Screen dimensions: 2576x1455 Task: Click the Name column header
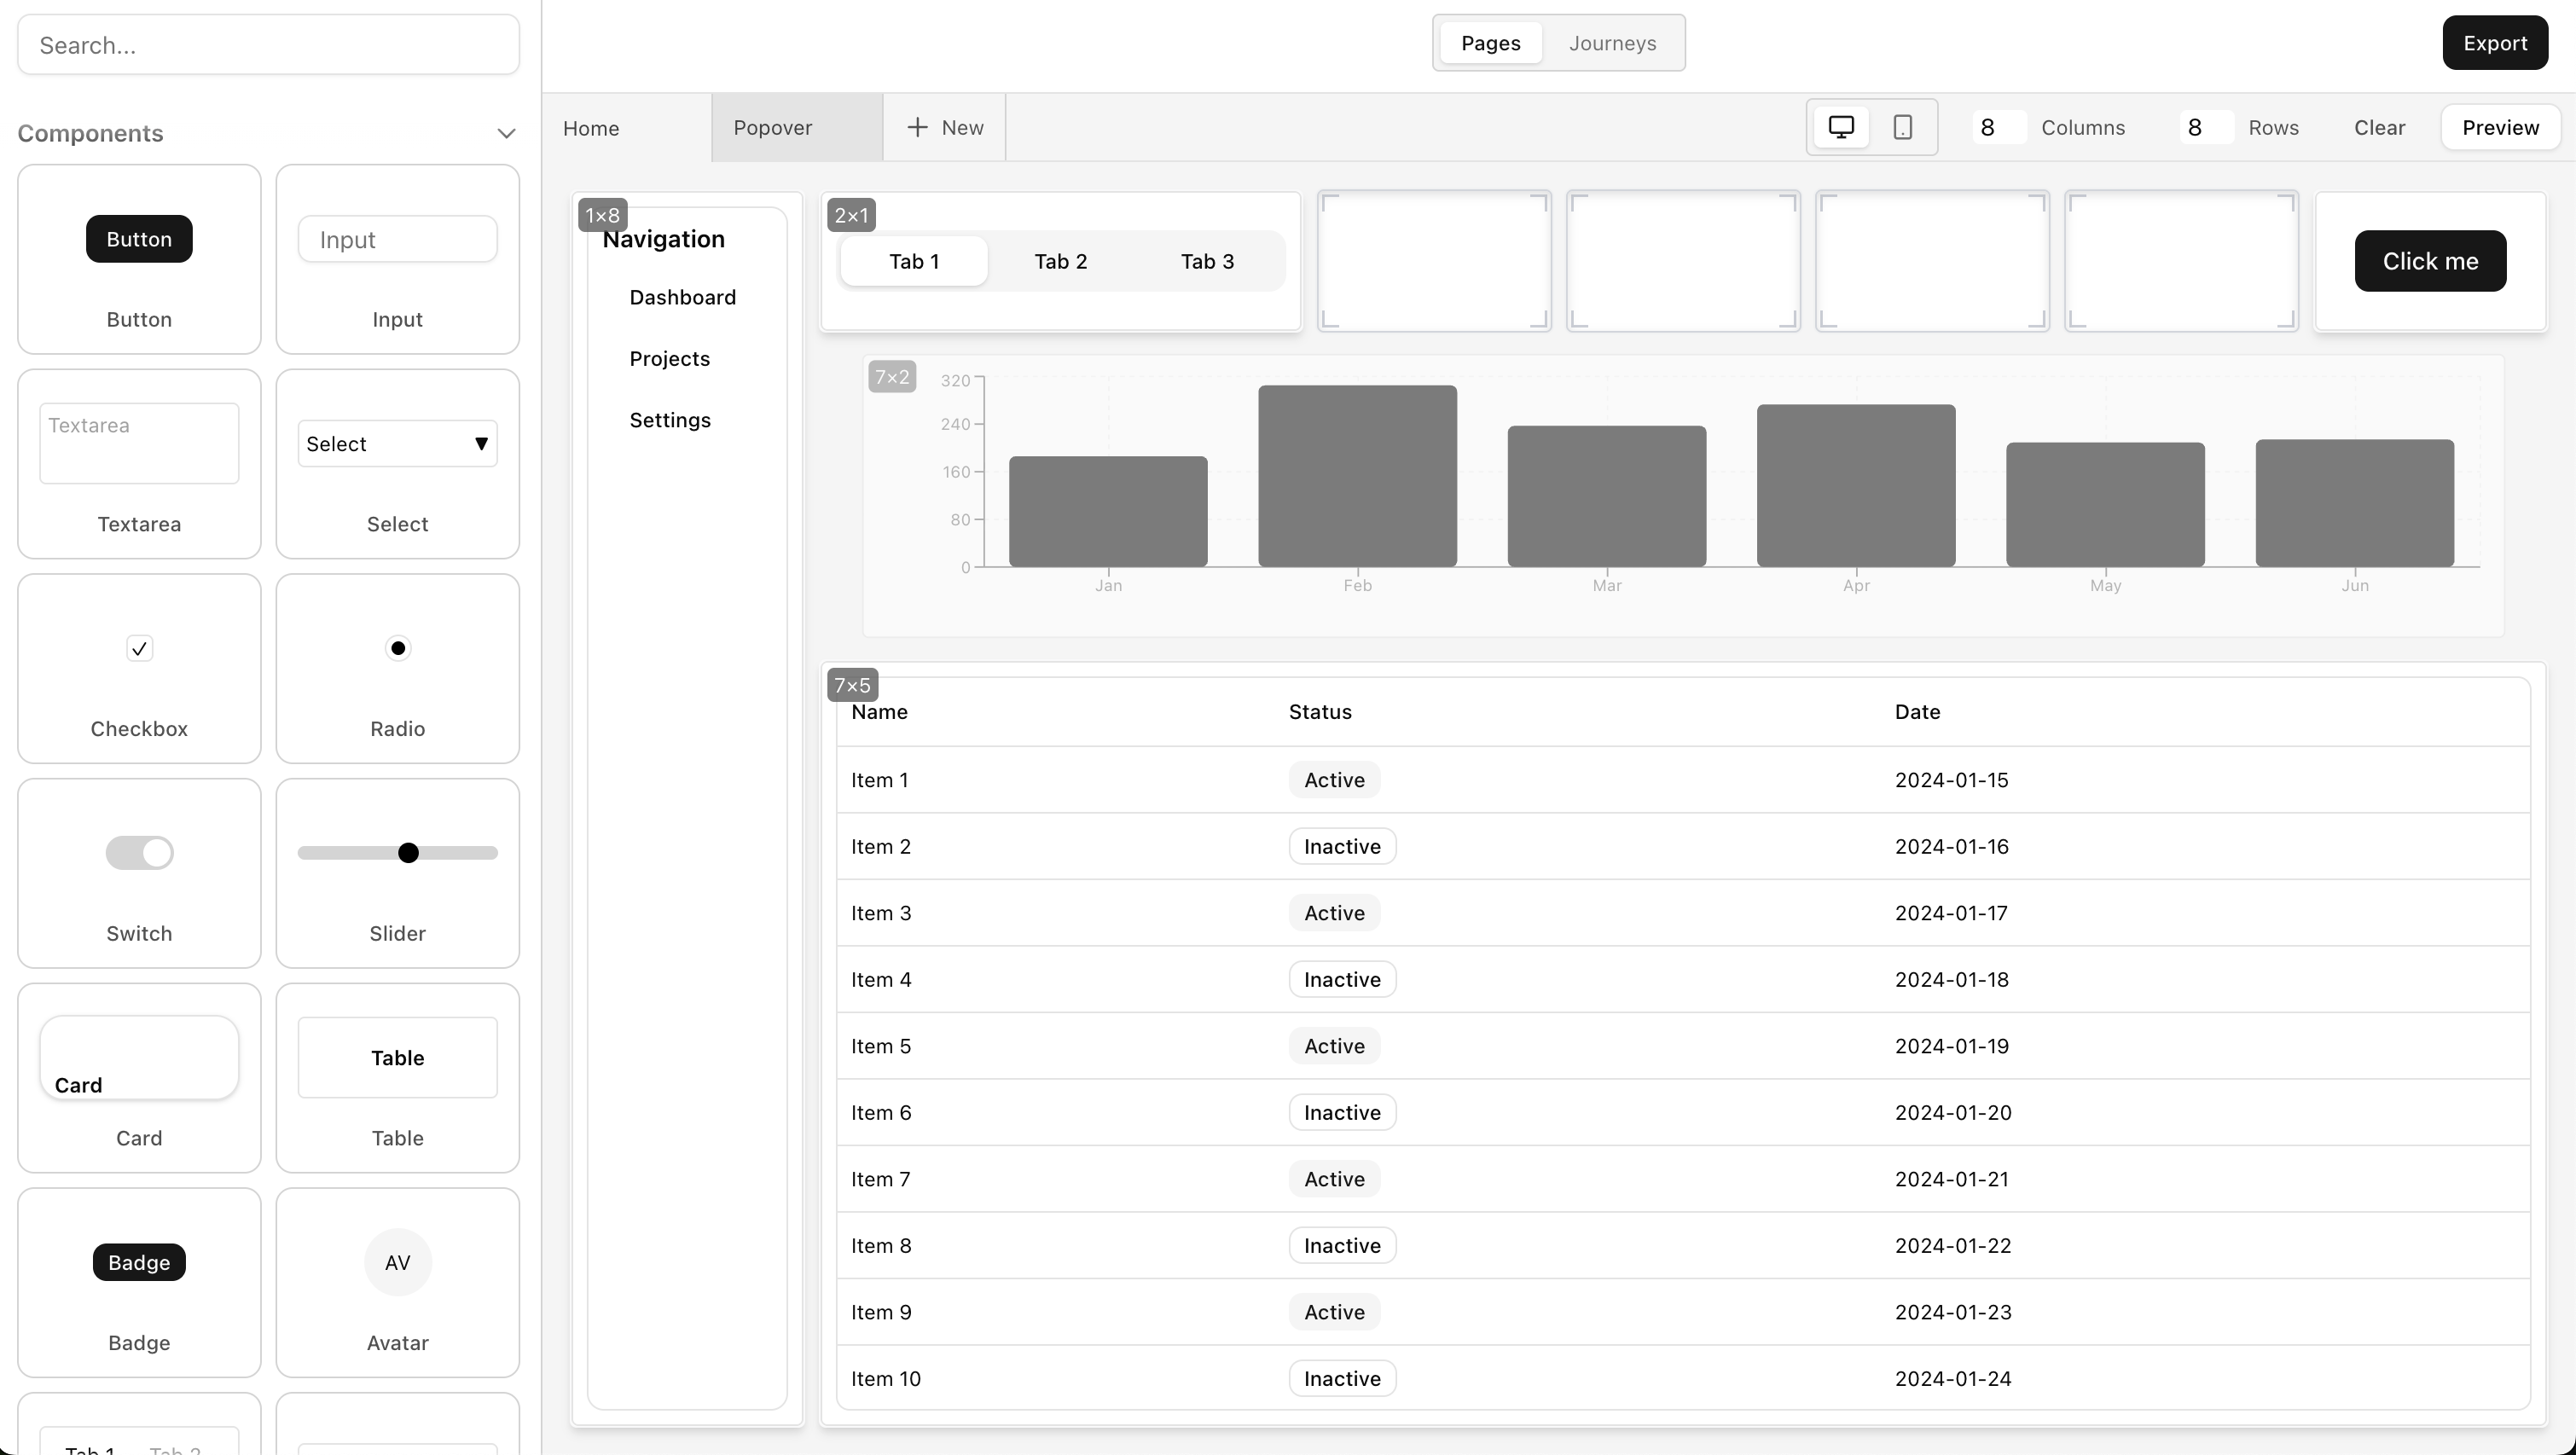click(x=879, y=712)
